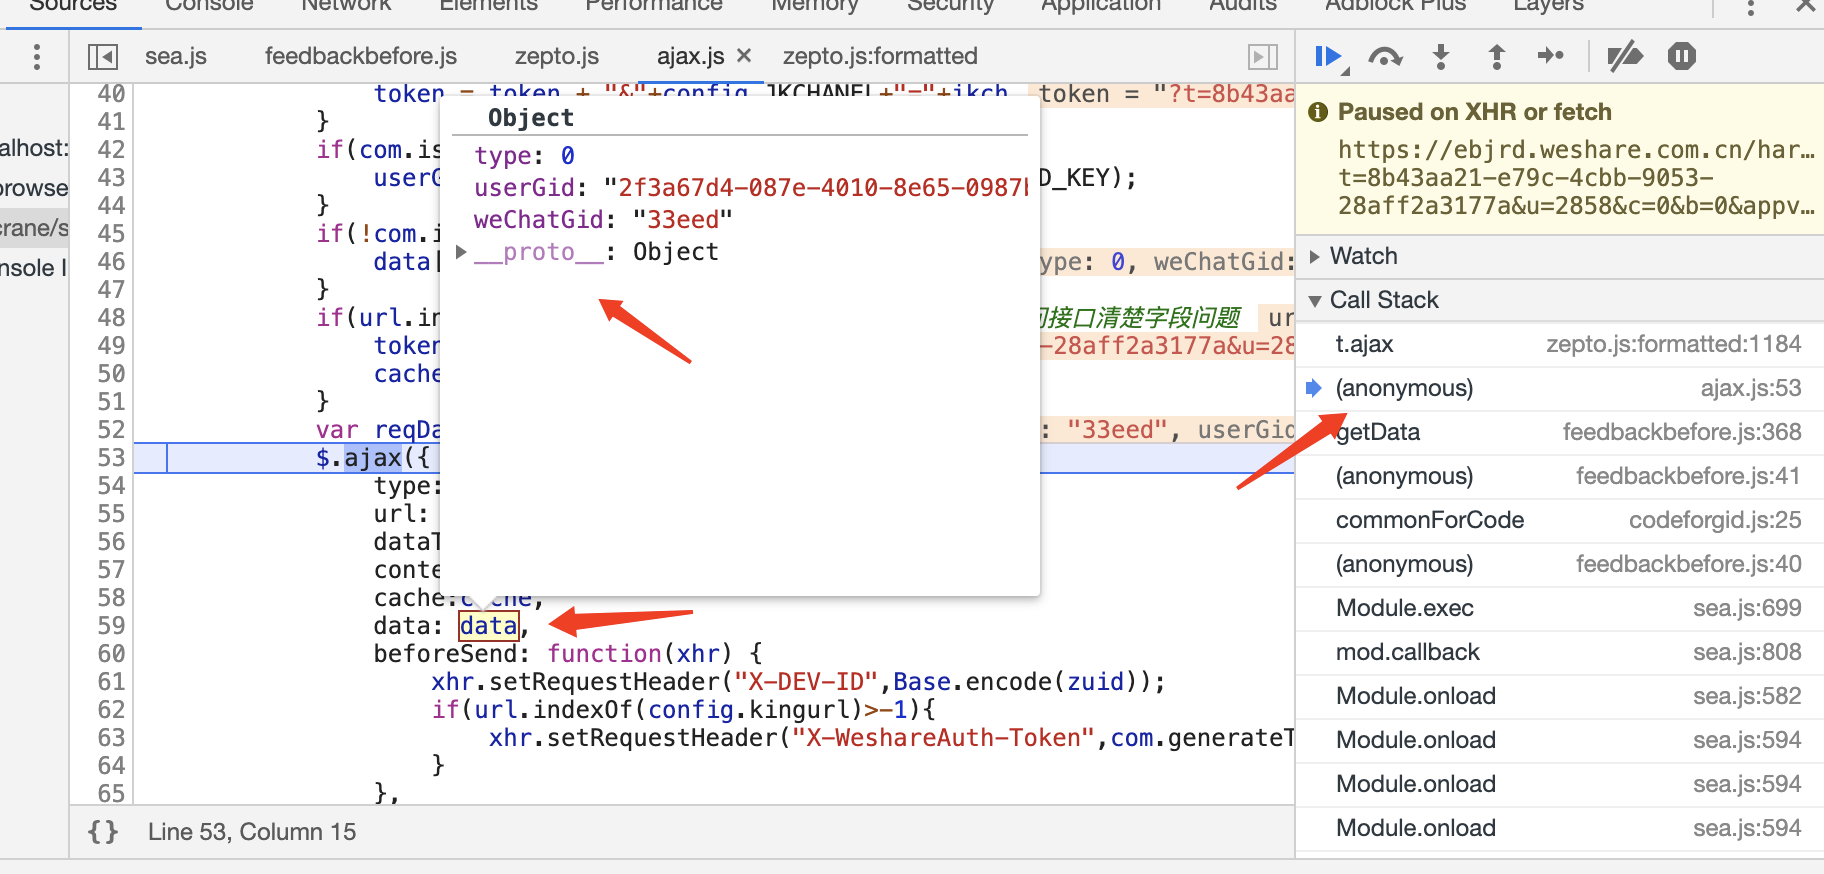This screenshot has width=1824, height=874.
Task: Open link feedbackbefore.js:368
Action: click(x=1682, y=432)
